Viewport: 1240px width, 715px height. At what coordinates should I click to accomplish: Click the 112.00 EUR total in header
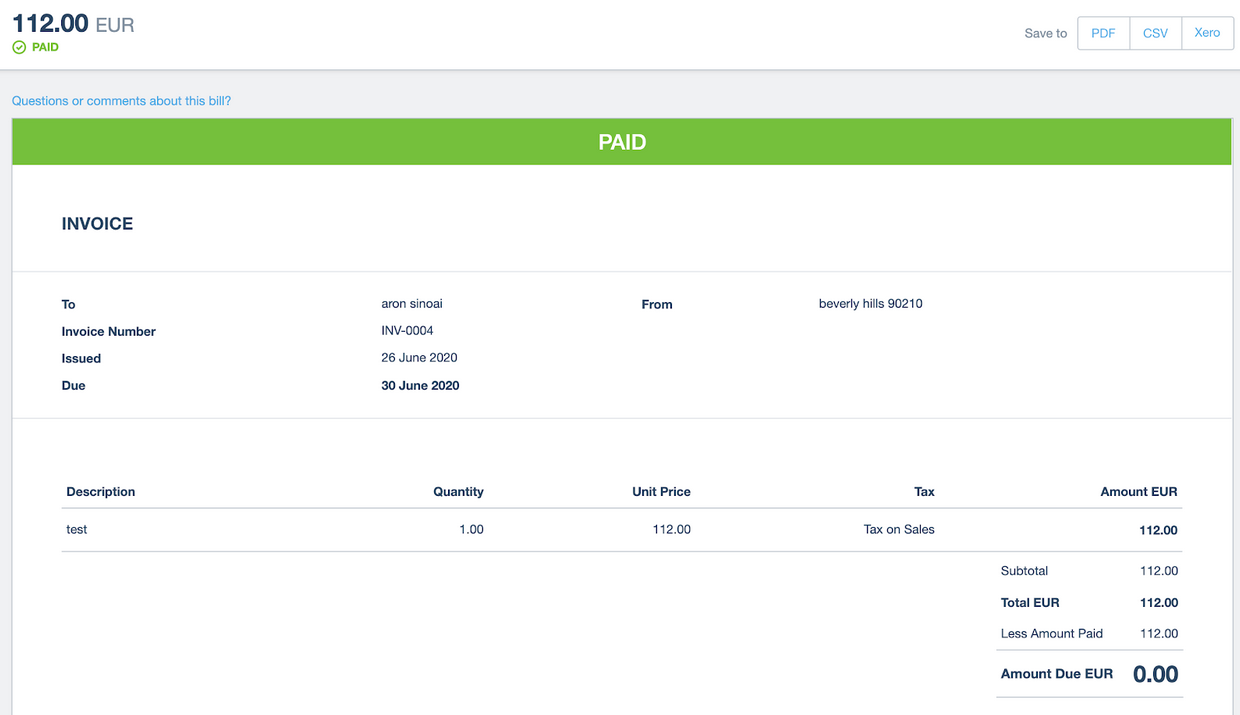(73, 24)
